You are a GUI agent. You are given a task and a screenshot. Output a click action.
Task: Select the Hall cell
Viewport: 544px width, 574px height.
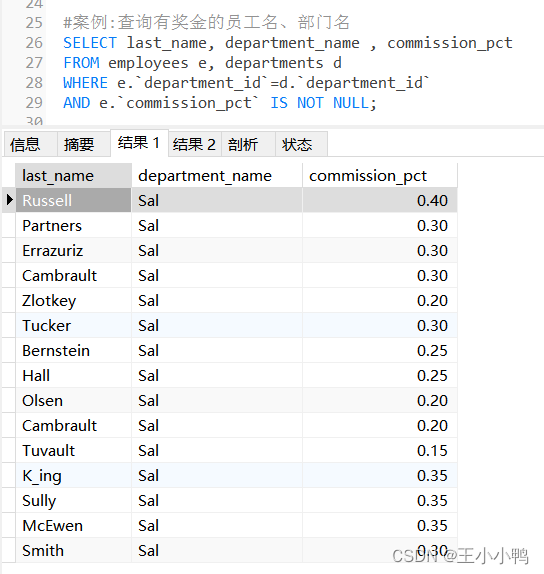(73, 376)
